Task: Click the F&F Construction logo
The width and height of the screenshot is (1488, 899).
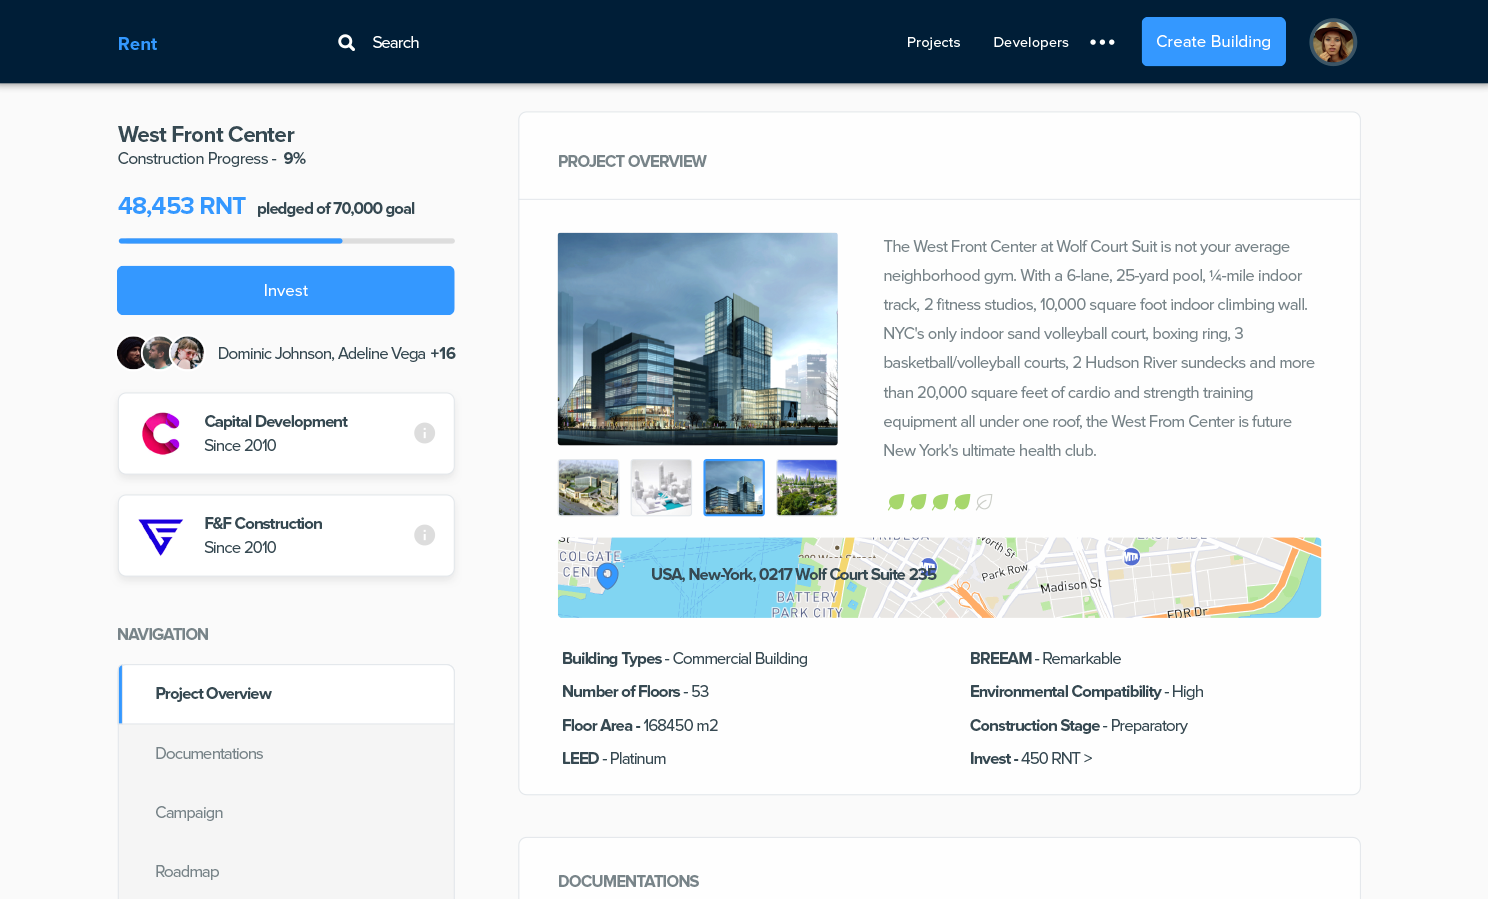Action: [160, 536]
